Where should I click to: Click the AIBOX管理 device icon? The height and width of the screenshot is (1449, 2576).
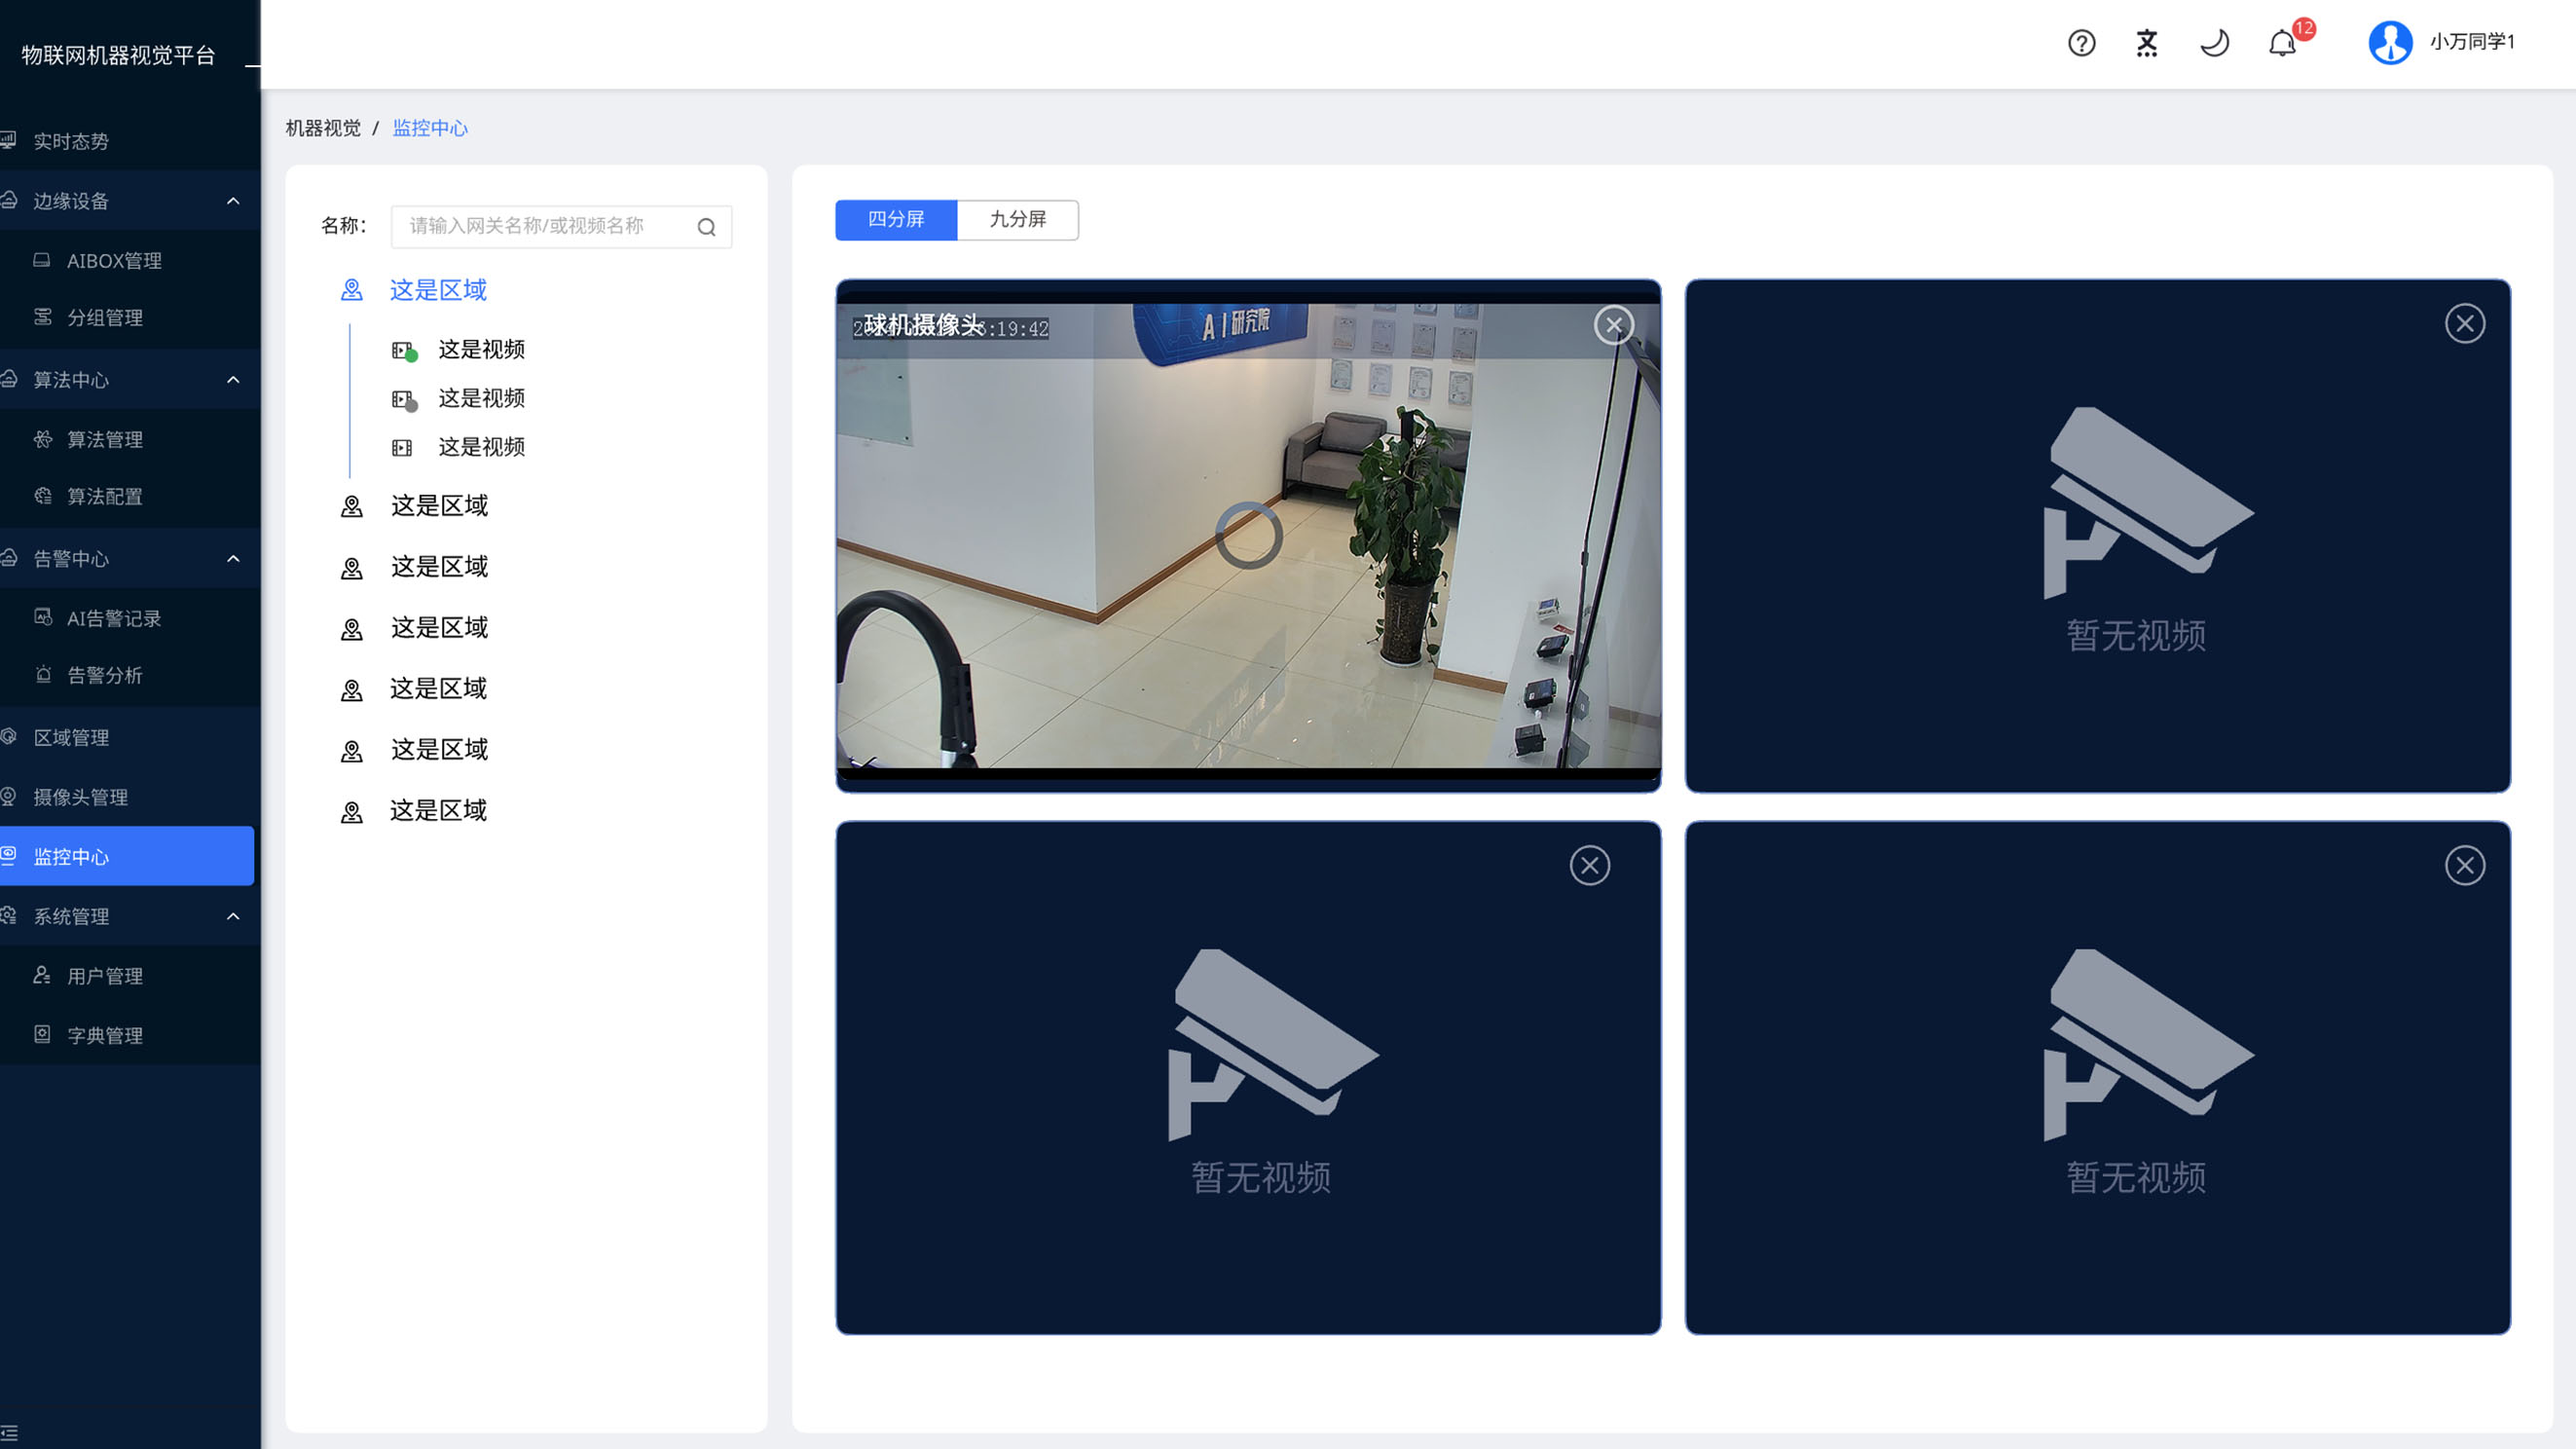tap(42, 260)
